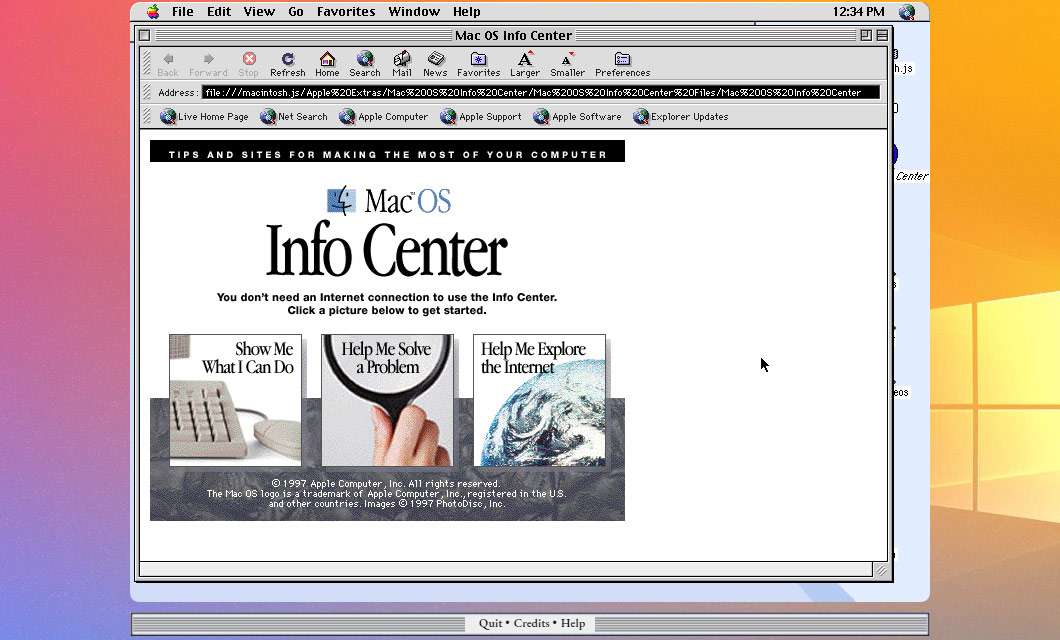Viewport: 1060px width, 640px height.
Task: Click the Explorer application menu icon
Action: (x=907, y=11)
